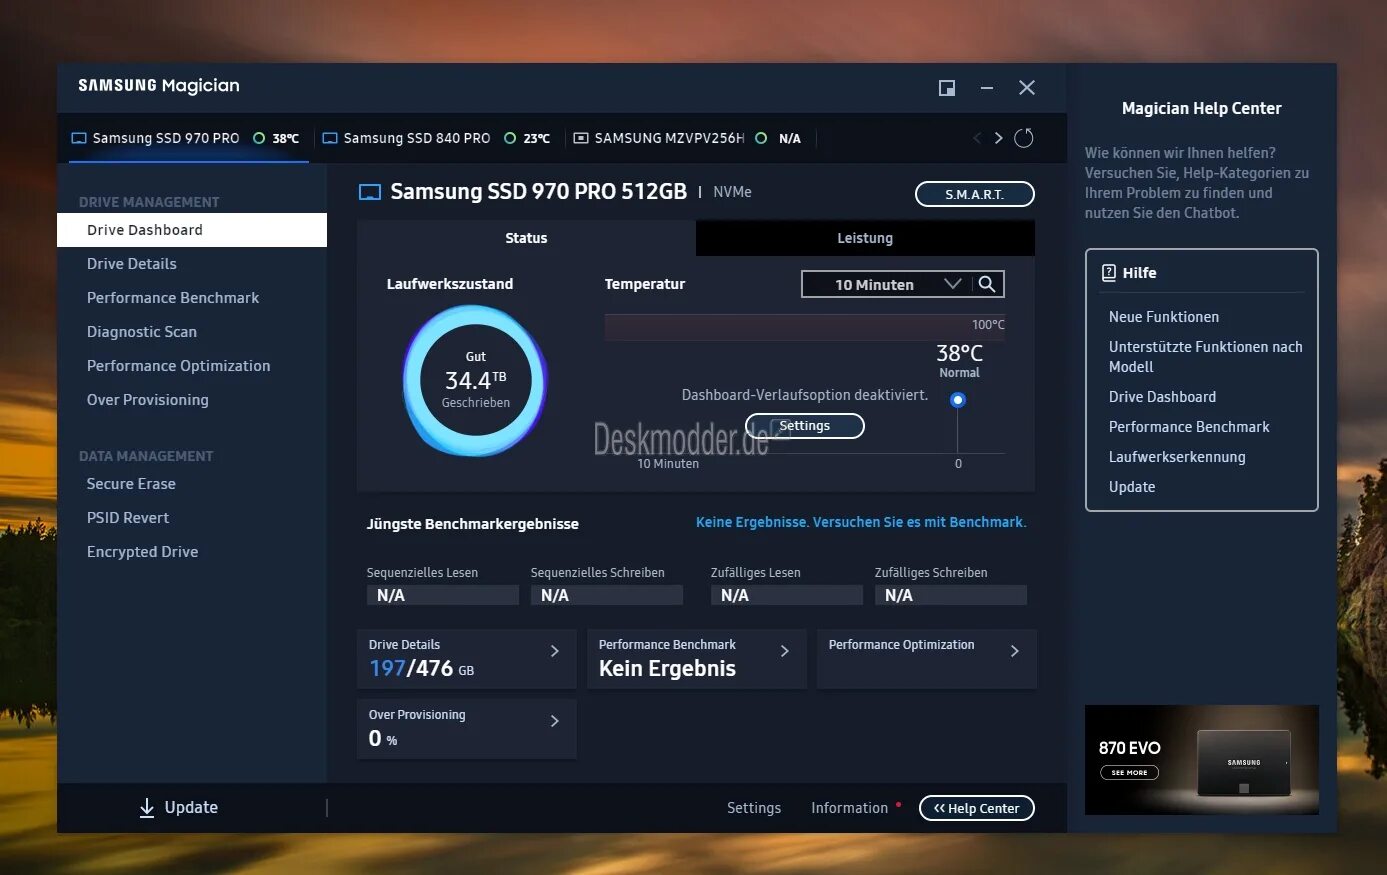
Task: Click the temperature search magnifier icon
Action: (987, 284)
